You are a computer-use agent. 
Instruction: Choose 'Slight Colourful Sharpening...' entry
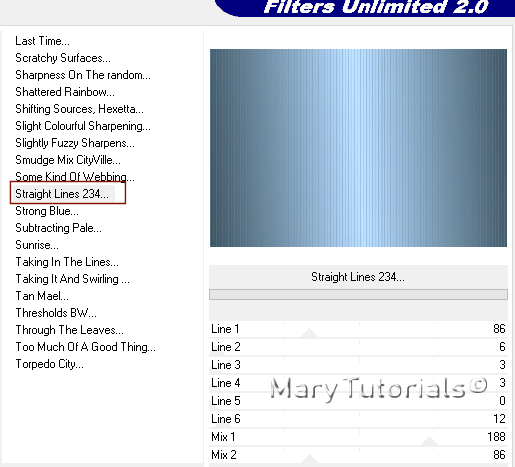coord(83,126)
